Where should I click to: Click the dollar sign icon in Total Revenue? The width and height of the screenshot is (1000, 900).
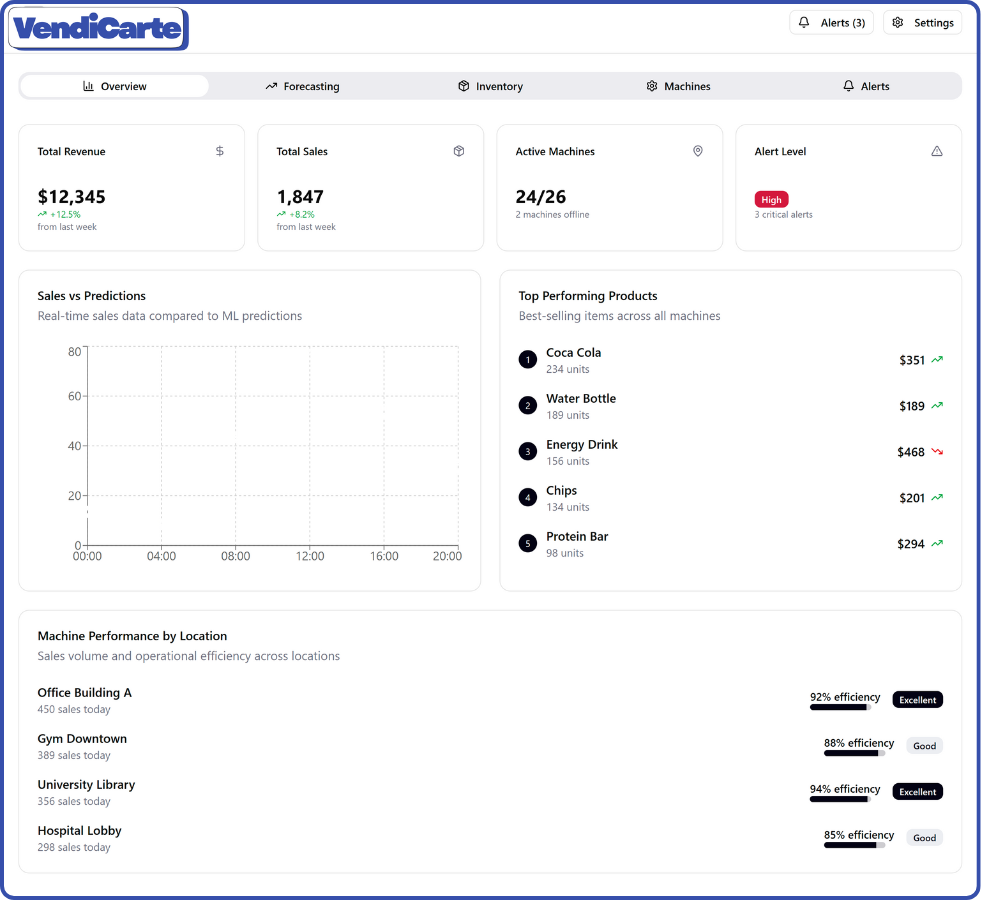[x=220, y=151]
